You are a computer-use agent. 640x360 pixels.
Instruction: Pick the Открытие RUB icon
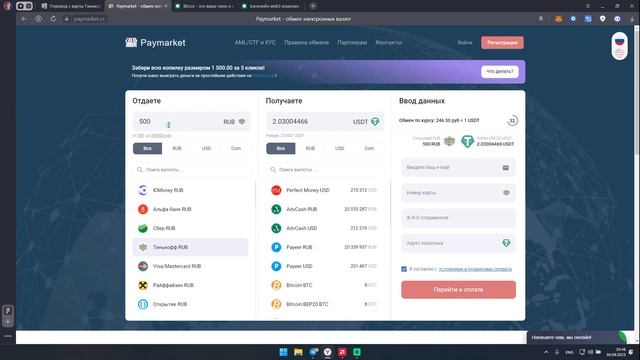tap(143, 304)
